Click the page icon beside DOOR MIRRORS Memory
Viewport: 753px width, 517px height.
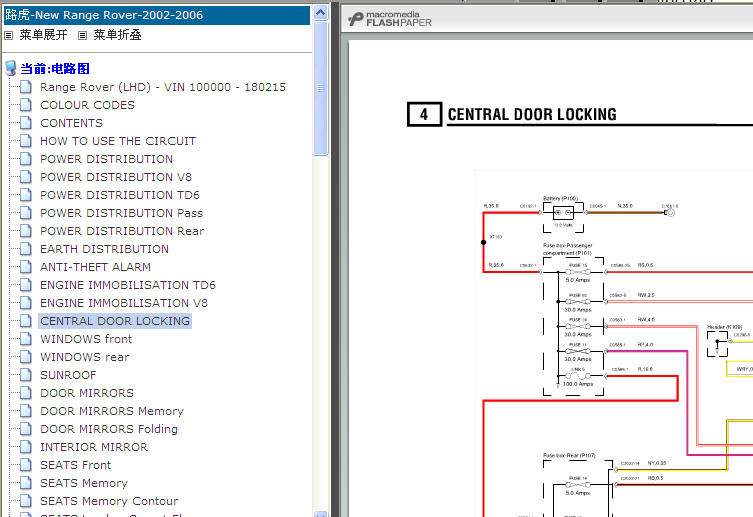26,411
